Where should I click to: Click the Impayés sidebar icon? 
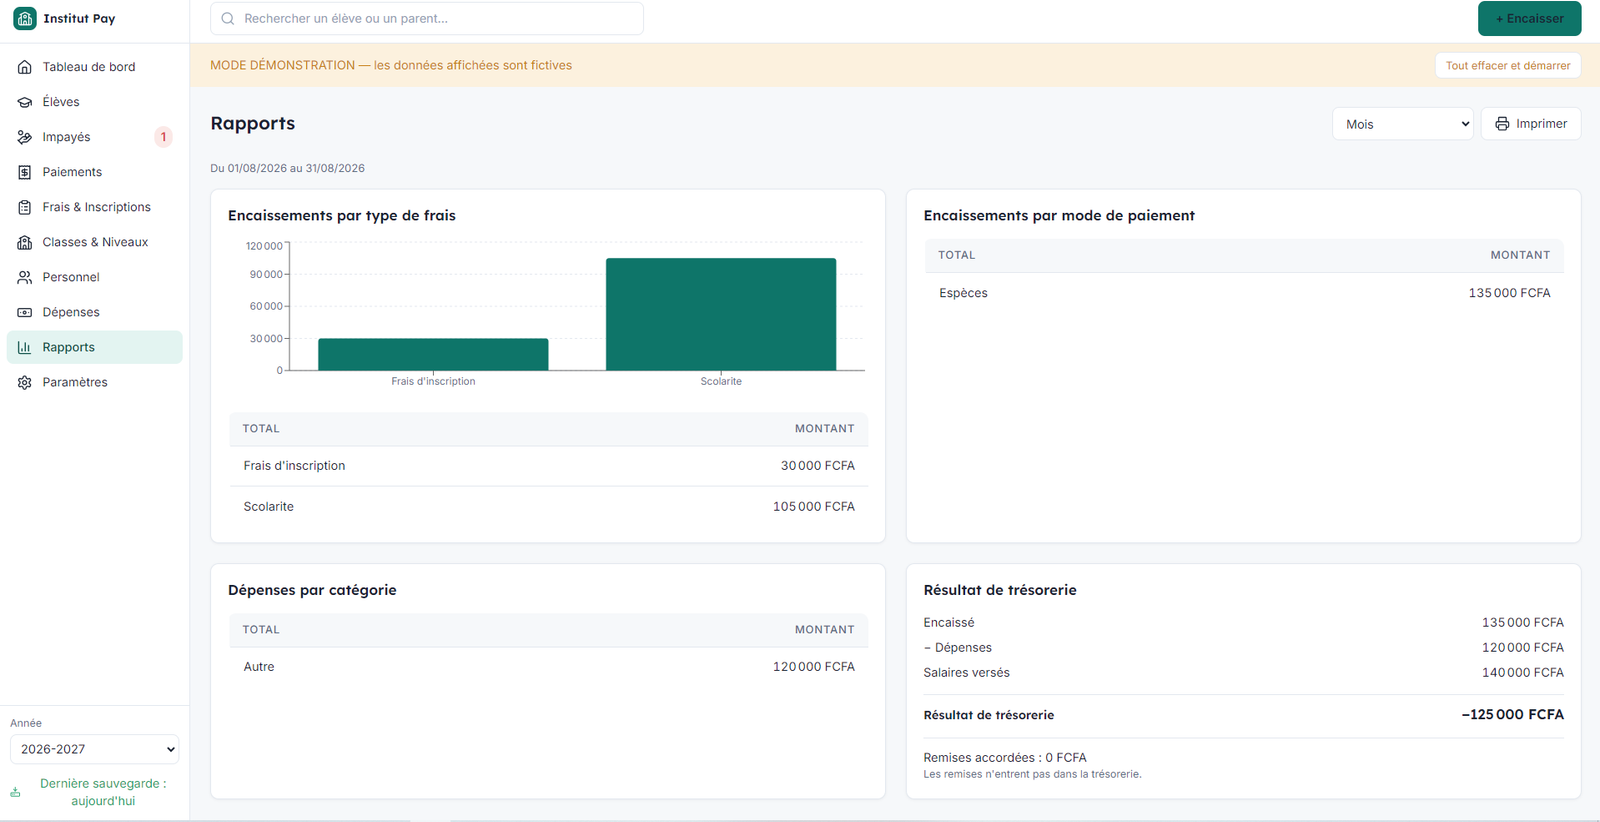point(25,137)
